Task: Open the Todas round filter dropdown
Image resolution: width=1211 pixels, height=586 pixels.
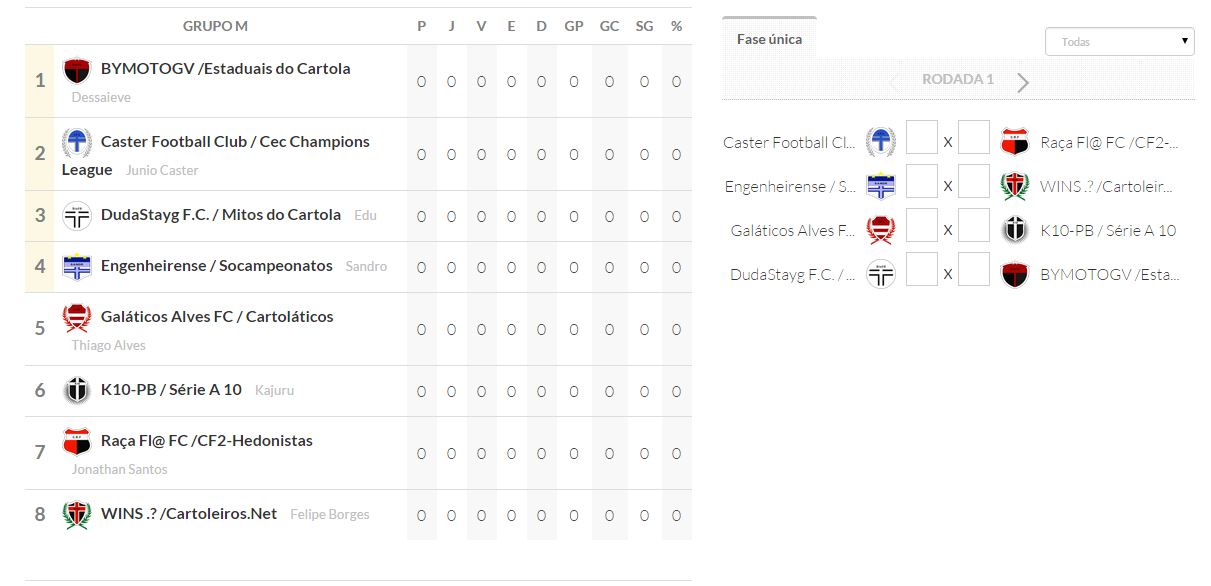Action: [x=1119, y=42]
